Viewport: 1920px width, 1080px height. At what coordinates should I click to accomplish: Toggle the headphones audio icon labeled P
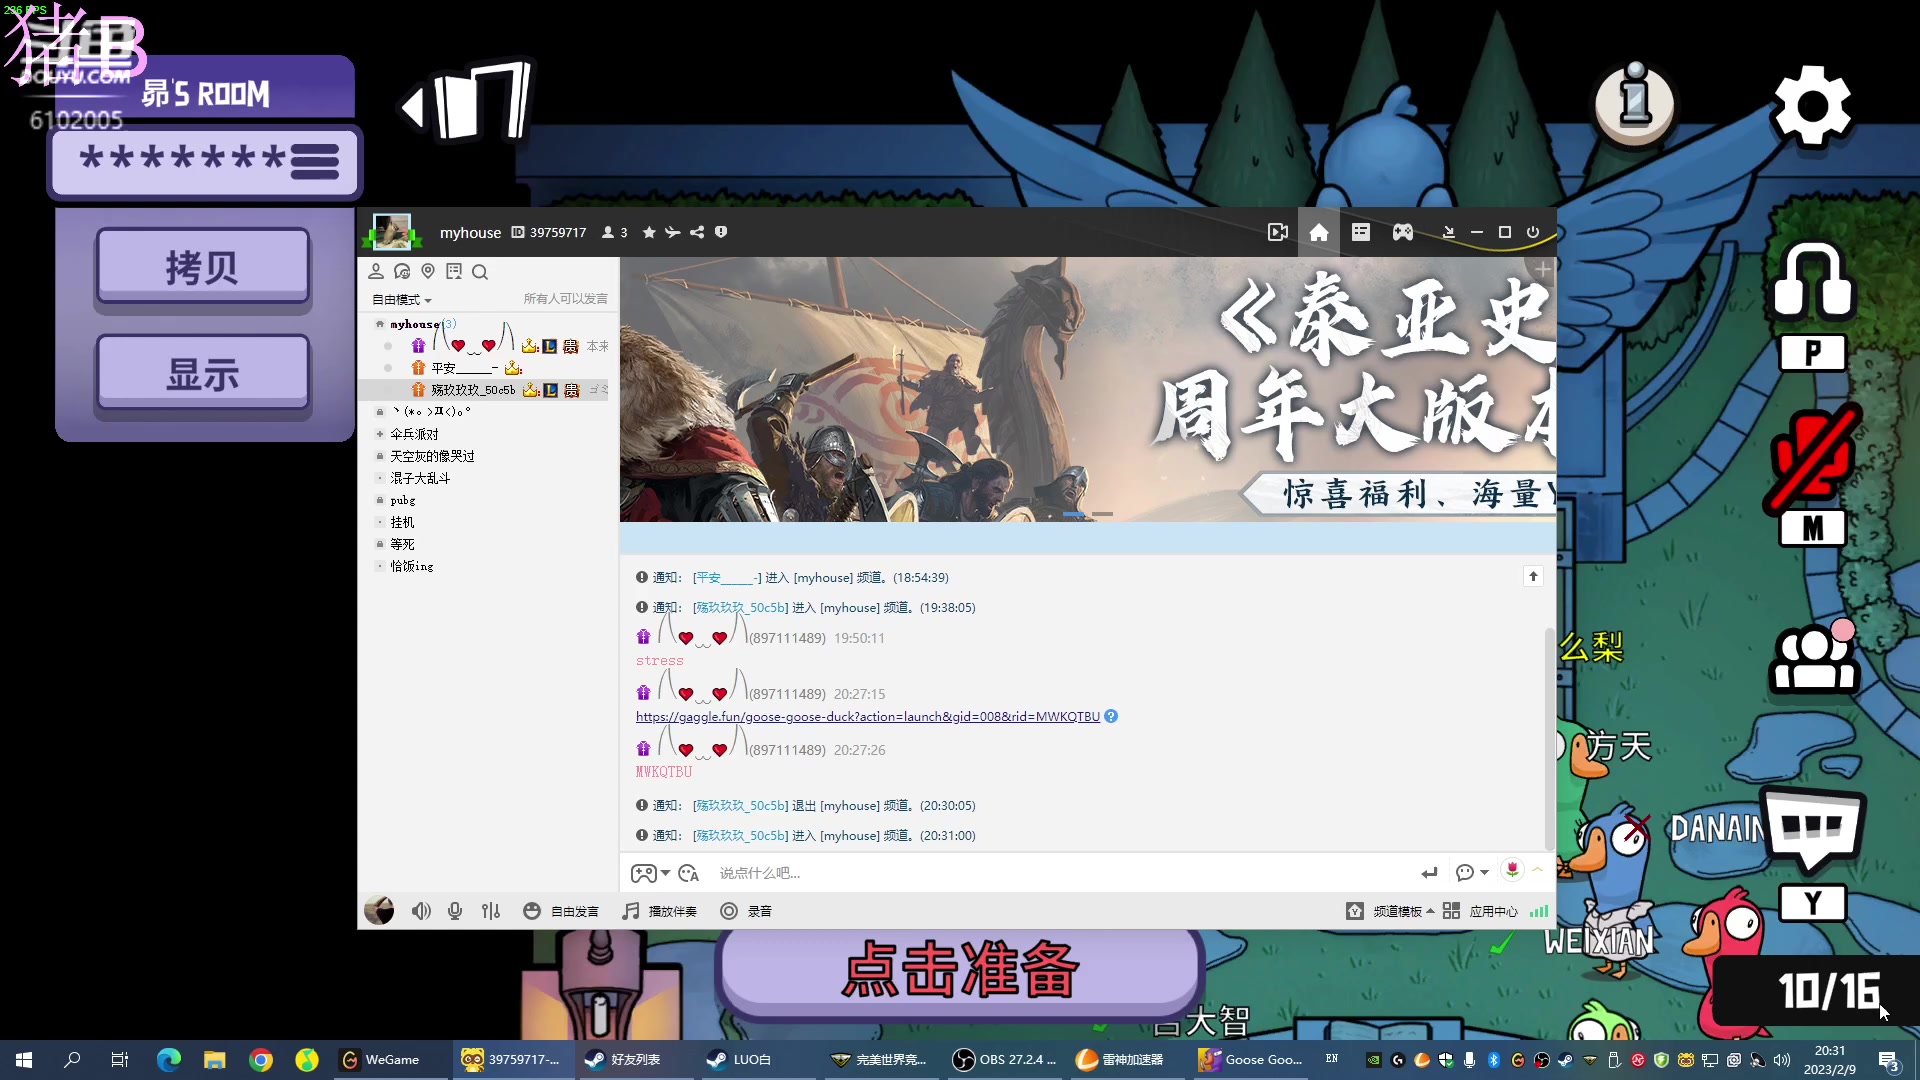[x=1813, y=280]
